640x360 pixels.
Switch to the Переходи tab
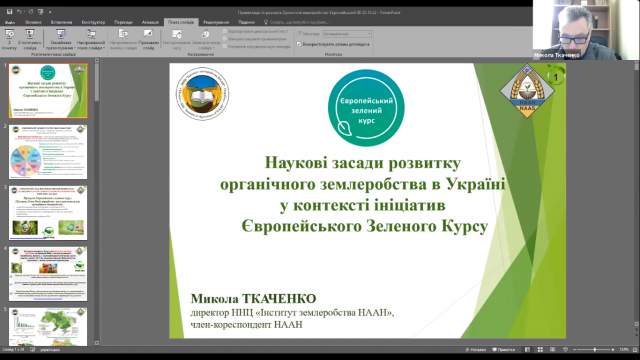(123, 22)
